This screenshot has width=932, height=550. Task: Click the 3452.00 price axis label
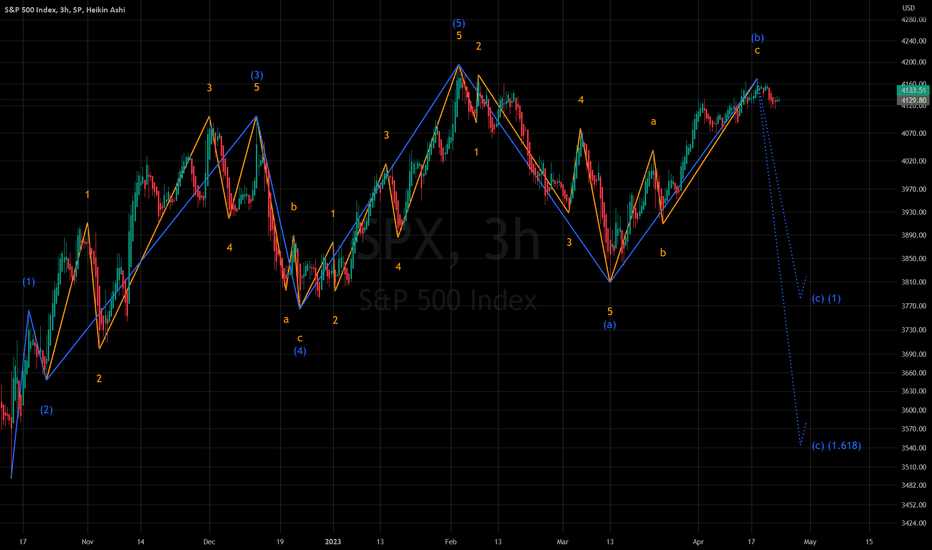(x=914, y=505)
